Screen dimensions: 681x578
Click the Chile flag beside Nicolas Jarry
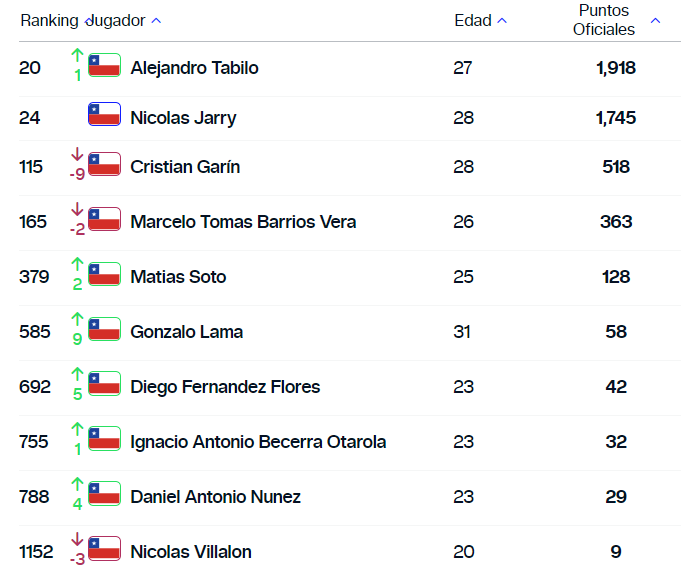tap(104, 115)
